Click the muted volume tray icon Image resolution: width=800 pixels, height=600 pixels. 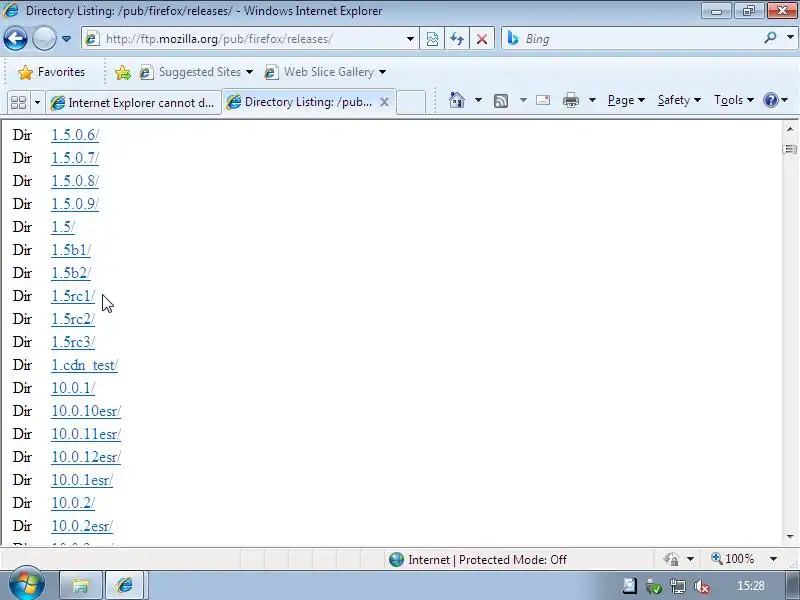[x=702, y=587]
